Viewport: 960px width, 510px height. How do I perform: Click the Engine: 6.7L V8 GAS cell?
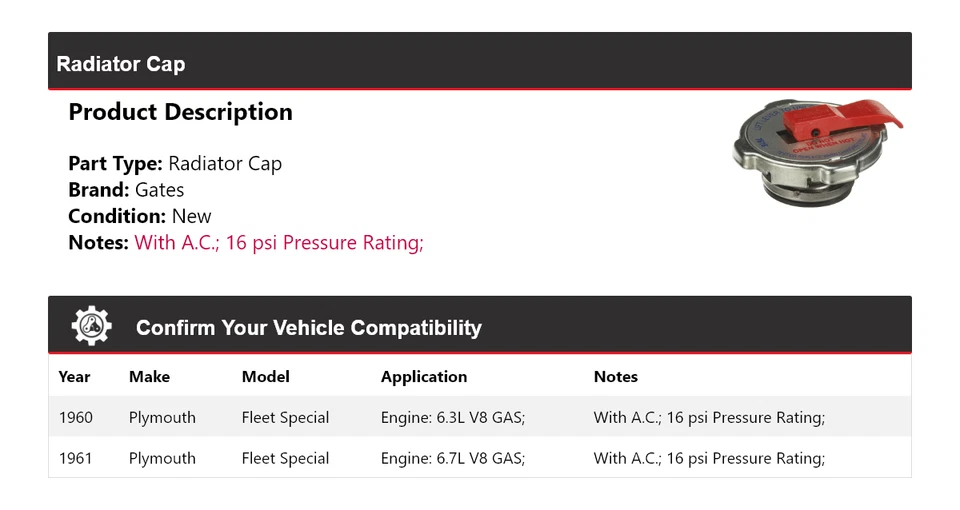453,459
